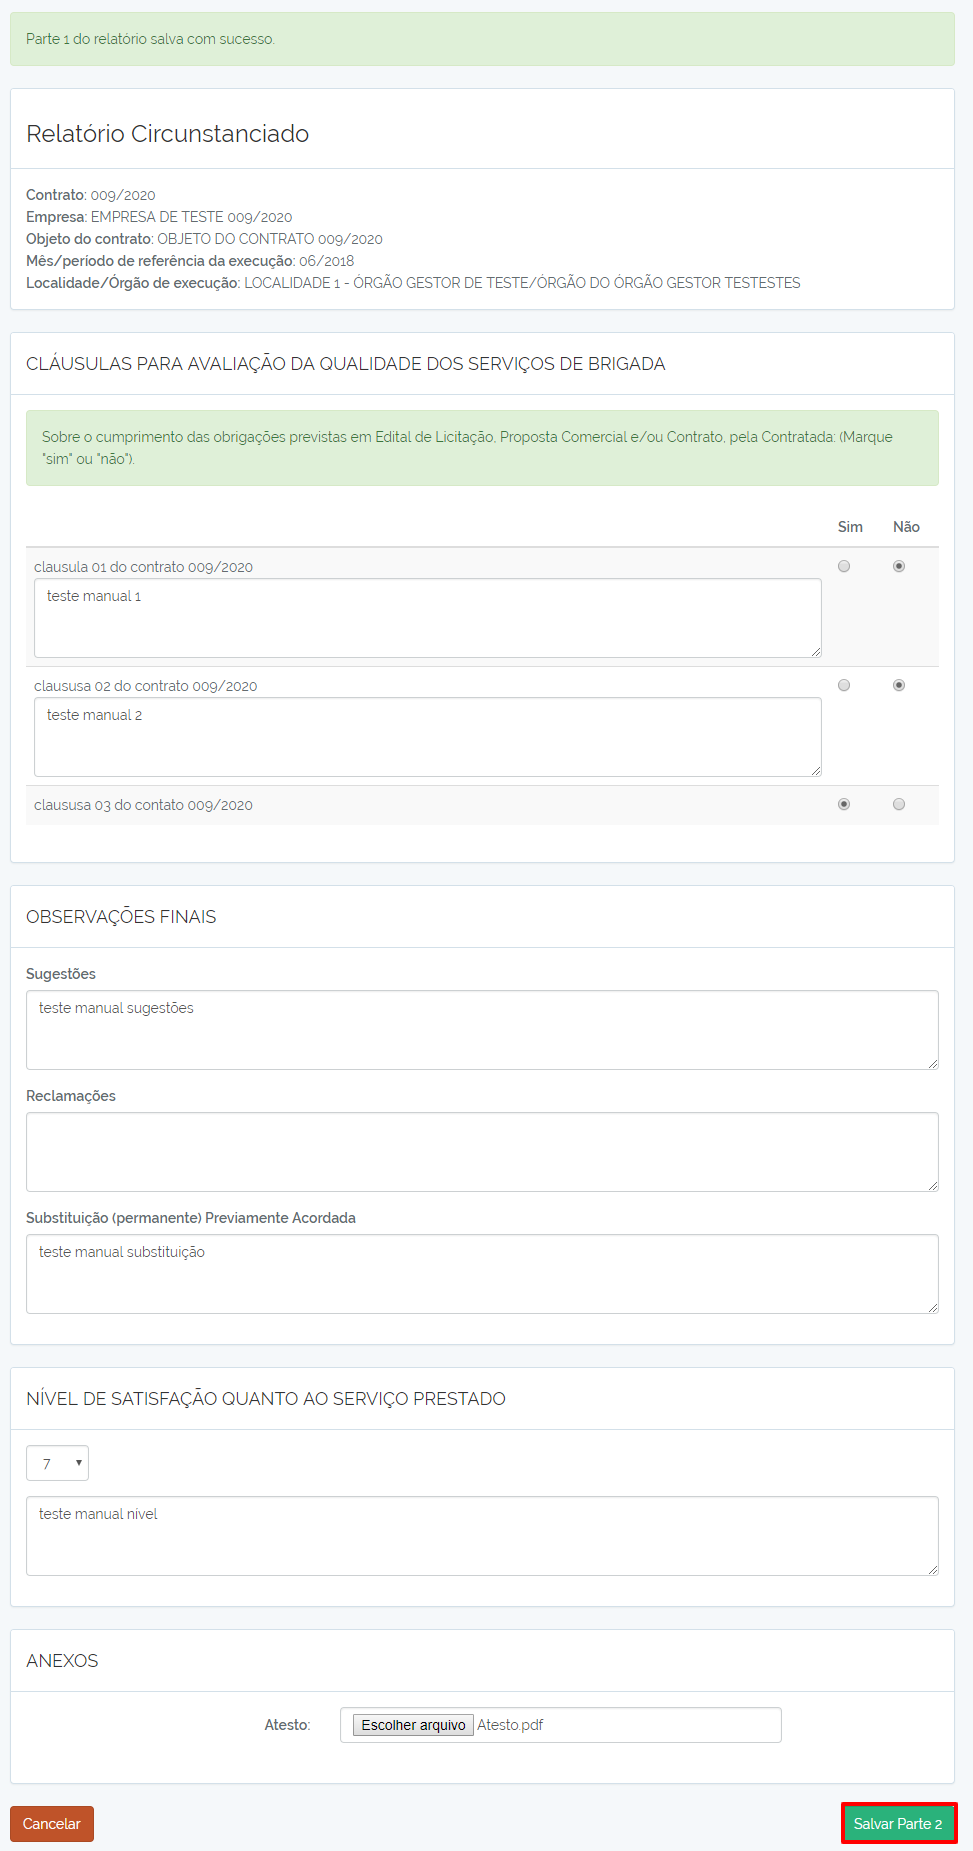Focus the Sugestões text area
Viewport: 973px width, 1851px height.
(x=482, y=1030)
